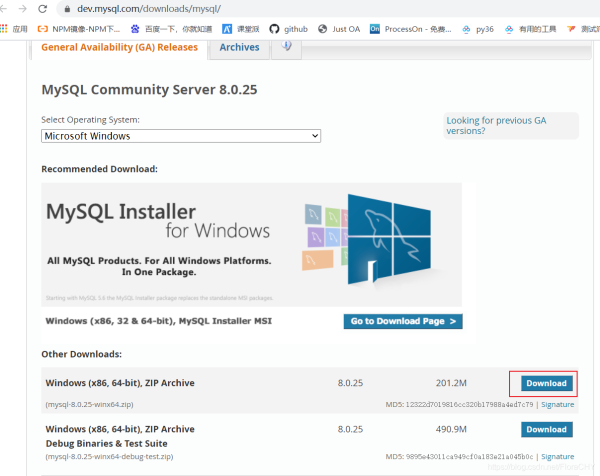Click the apps grid shortcut in bookmarks bar

pos(14,30)
